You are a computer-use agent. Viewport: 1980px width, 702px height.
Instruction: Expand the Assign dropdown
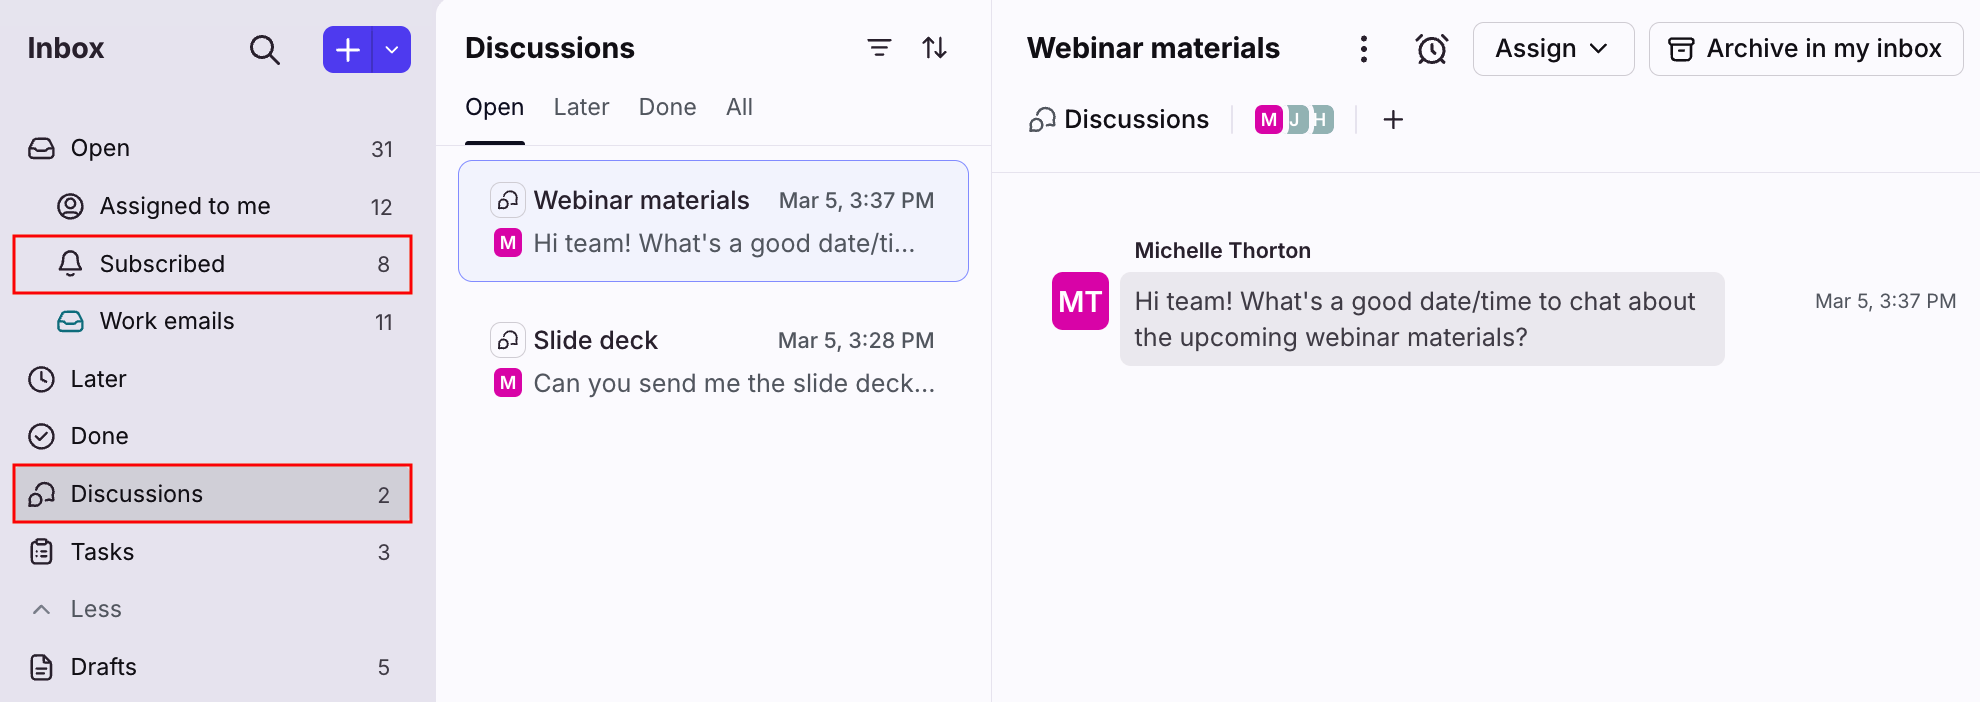tap(1552, 49)
